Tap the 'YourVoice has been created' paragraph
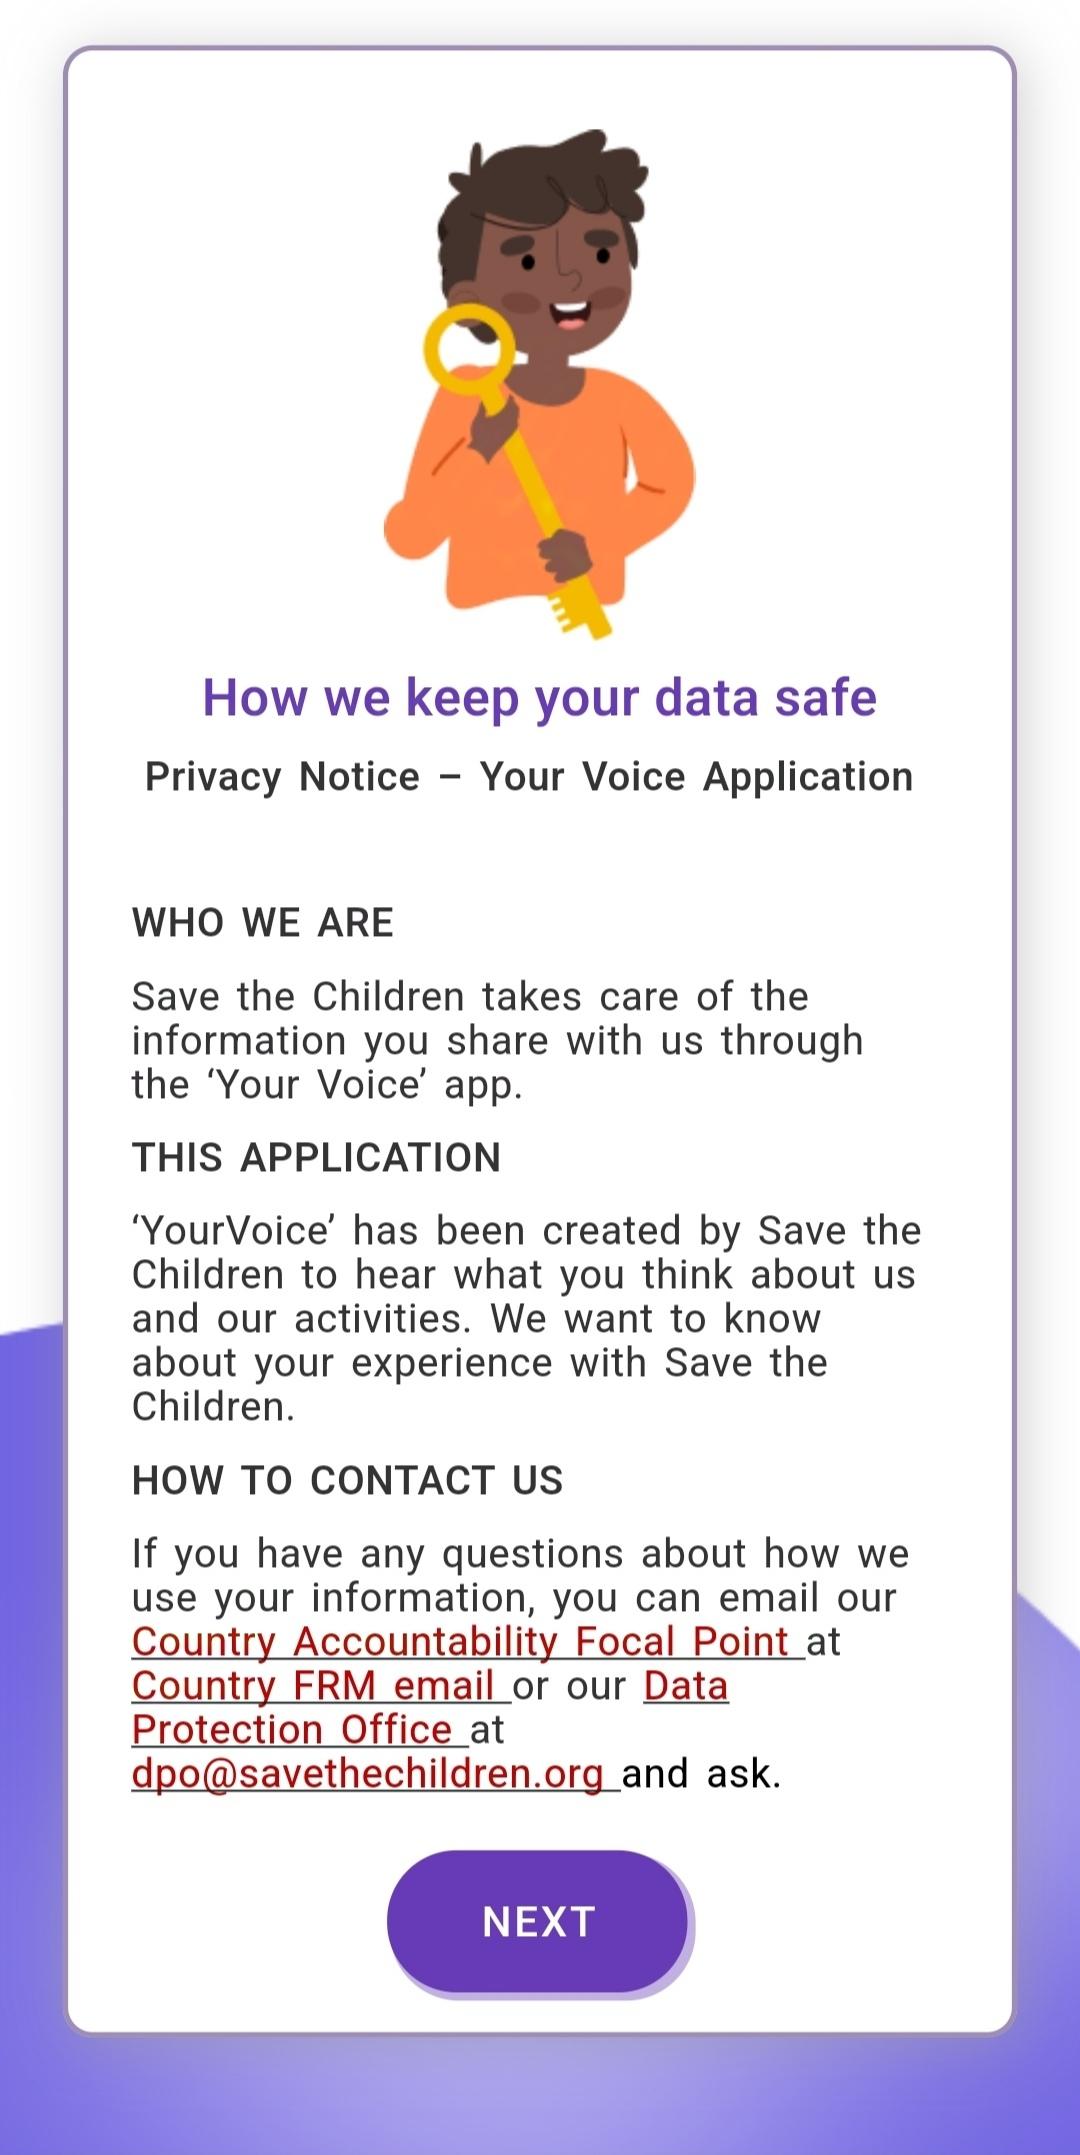The image size is (1080, 2155). click(x=526, y=1318)
